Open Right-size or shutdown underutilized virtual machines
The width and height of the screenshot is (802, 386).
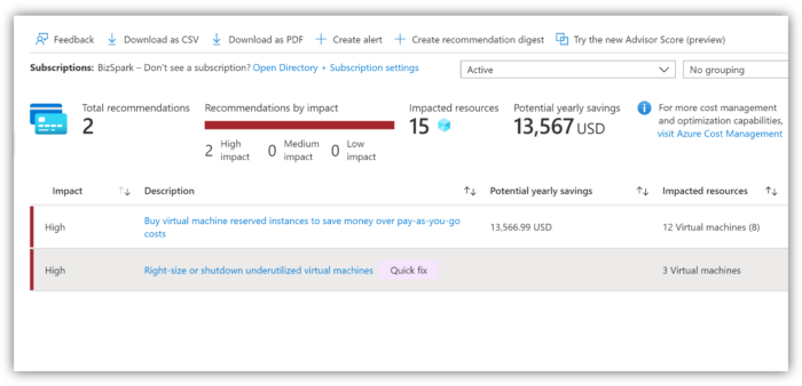(x=258, y=270)
